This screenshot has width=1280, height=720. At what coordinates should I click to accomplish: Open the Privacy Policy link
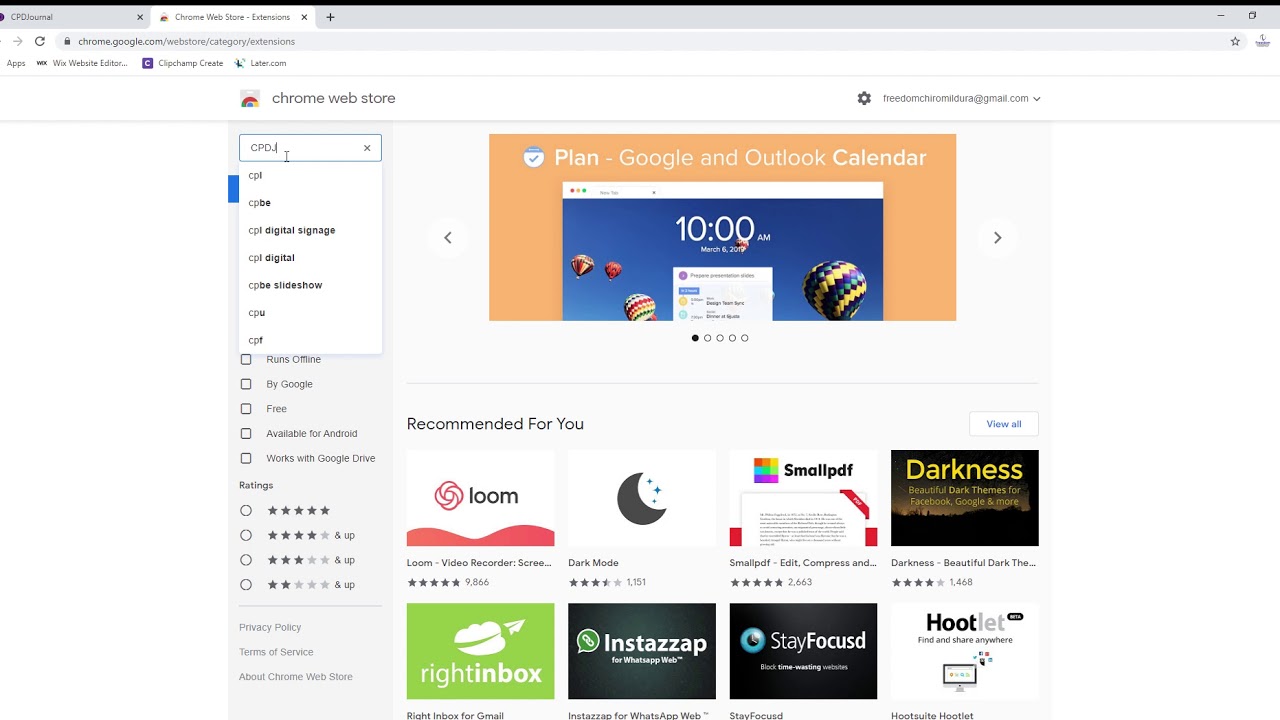270,627
